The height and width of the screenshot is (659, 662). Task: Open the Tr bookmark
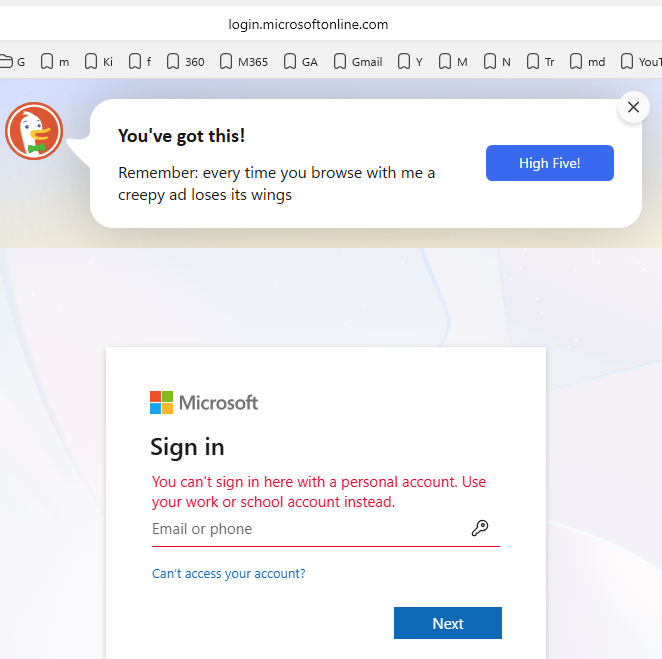point(541,62)
